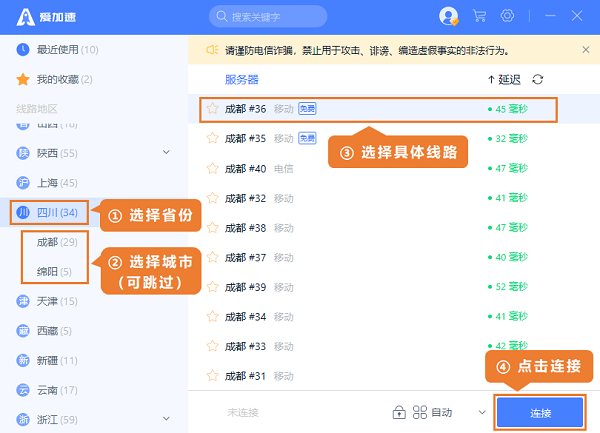Image resolution: width=600 pixels, height=433 pixels.
Task: Click the four-squares 自动 mode icon
Action: (x=419, y=412)
